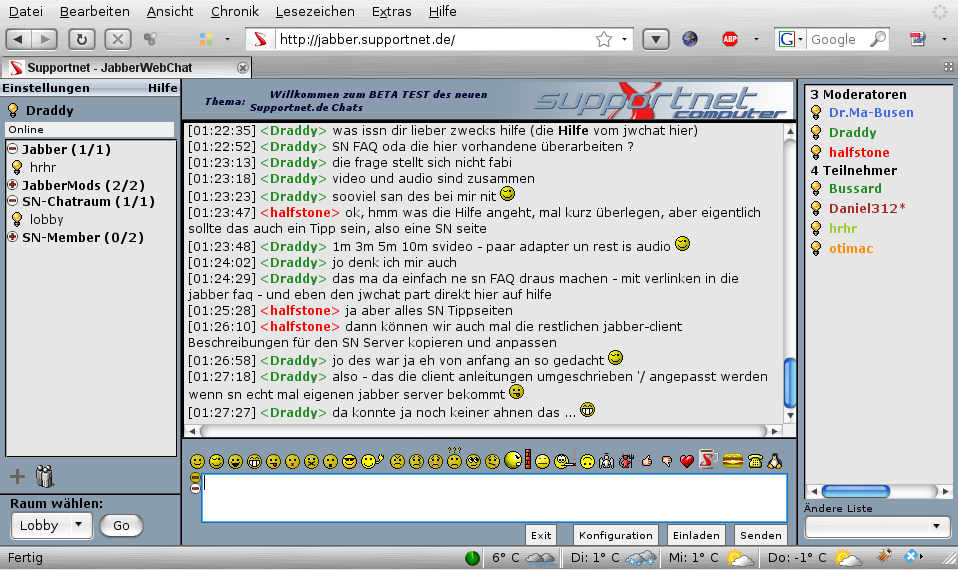
Task: Click the globe icon in toolbar
Action: (x=690, y=39)
